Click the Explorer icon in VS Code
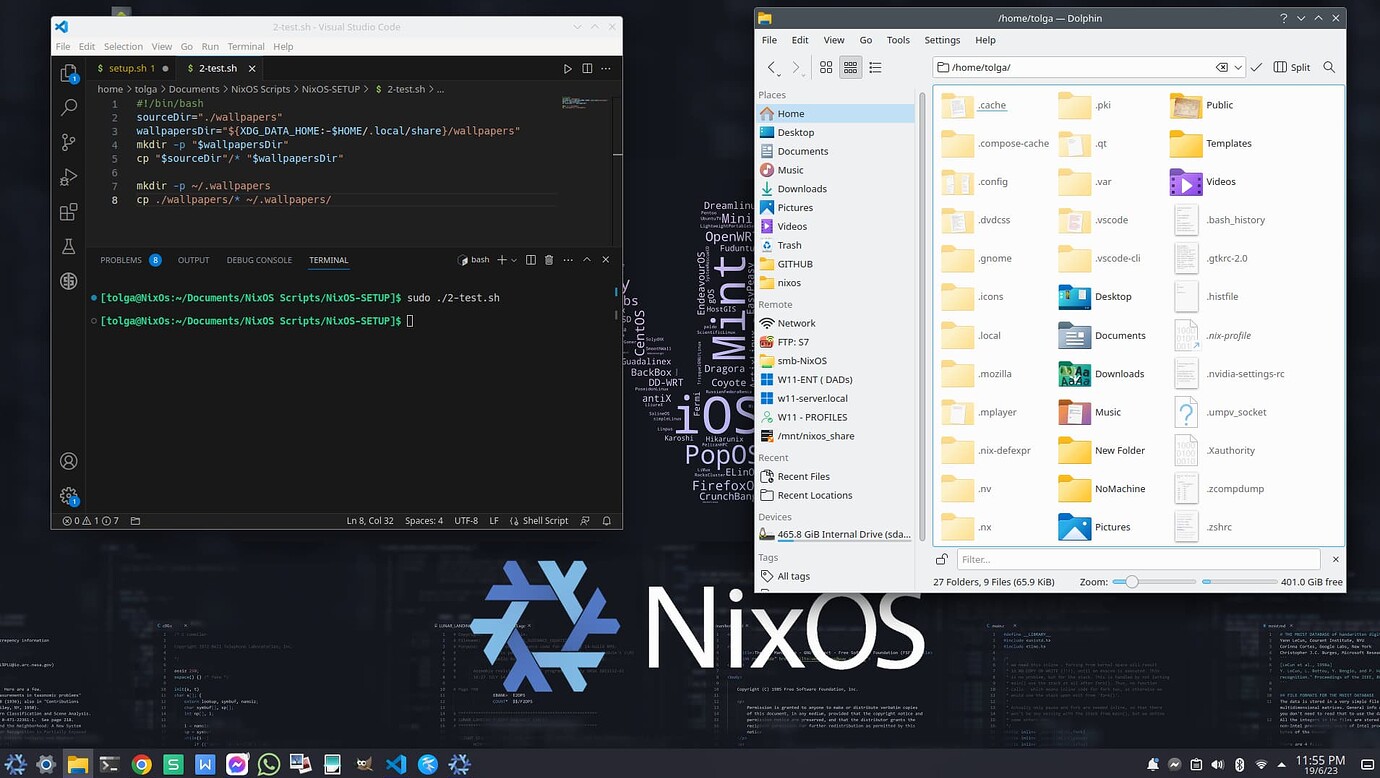 [x=68, y=73]
